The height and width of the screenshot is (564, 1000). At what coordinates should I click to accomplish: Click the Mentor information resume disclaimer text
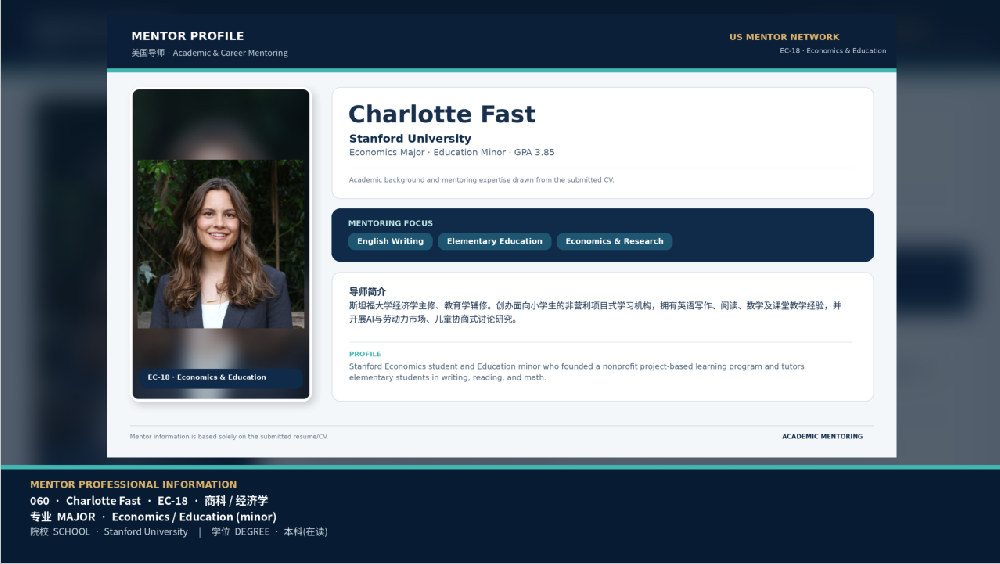[228, 436]
